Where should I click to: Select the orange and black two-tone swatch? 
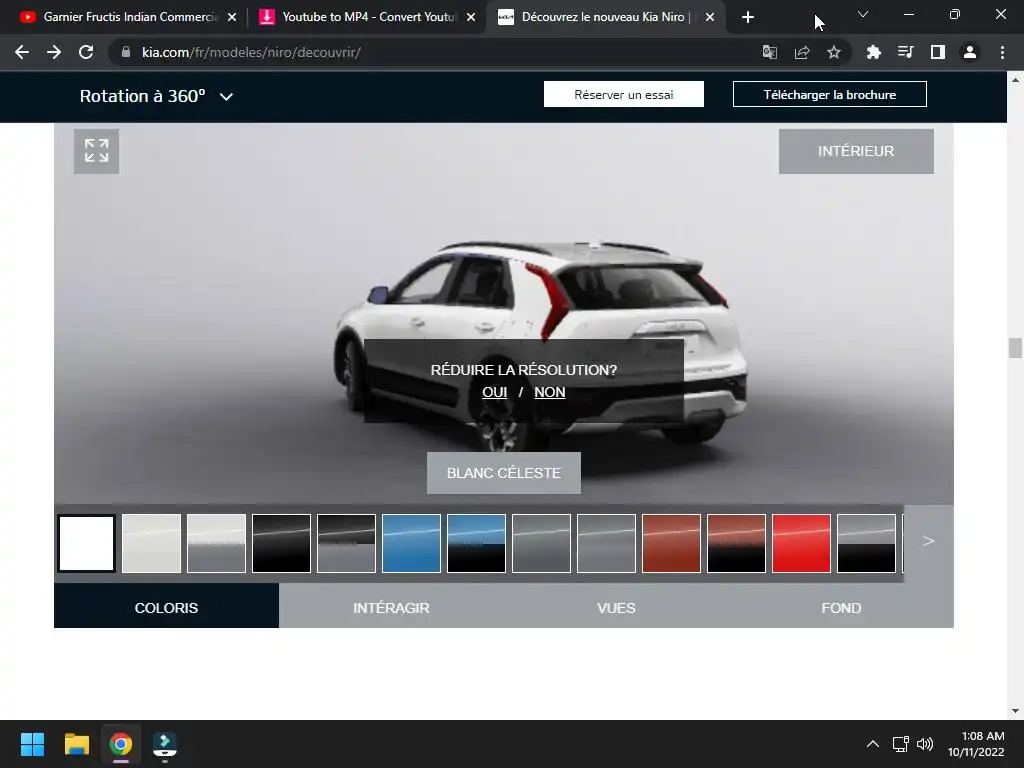pyautogui.click(x=736, y=543)
